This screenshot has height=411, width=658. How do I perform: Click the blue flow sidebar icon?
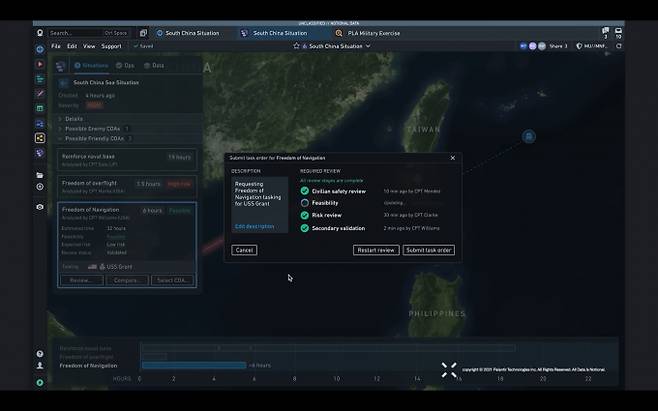coord(40,123)
